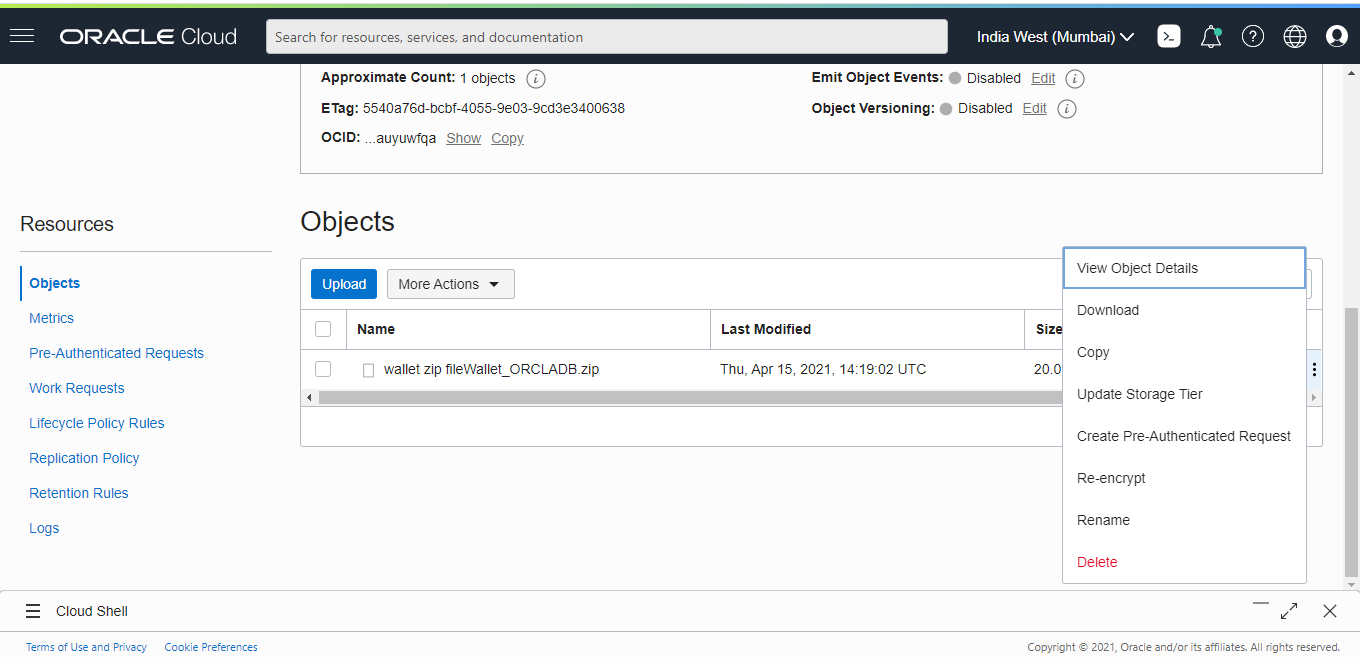The image size is (1360, 657).
Task: Open the help question mark menu
Action: 1253,37
